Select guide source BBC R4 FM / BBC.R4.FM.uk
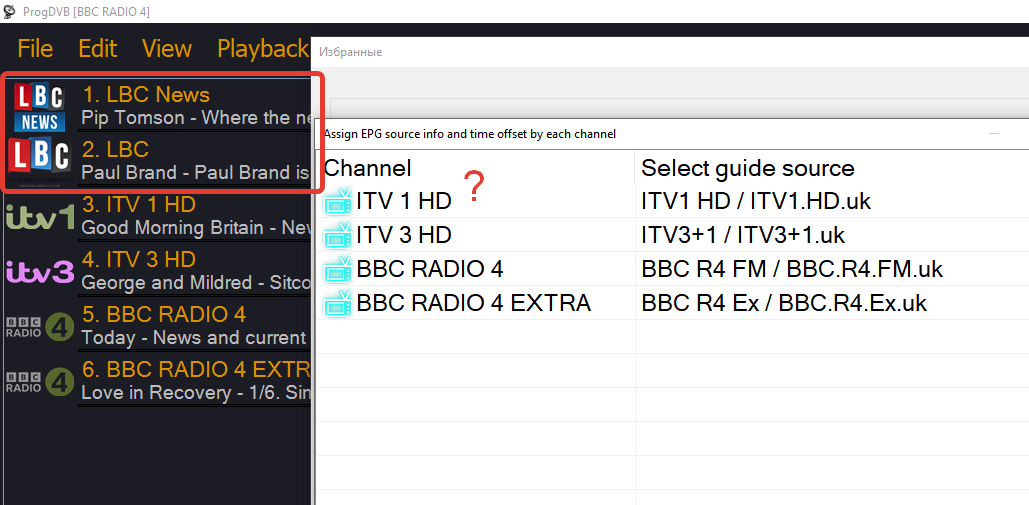The image size is (1029, 505). pos(792,269)
